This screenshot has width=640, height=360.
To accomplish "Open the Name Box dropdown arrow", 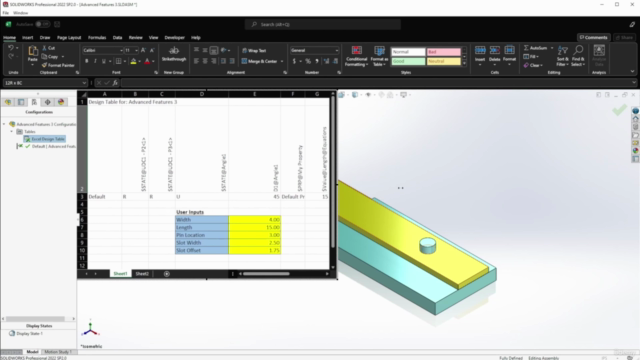I will point(84,83).
